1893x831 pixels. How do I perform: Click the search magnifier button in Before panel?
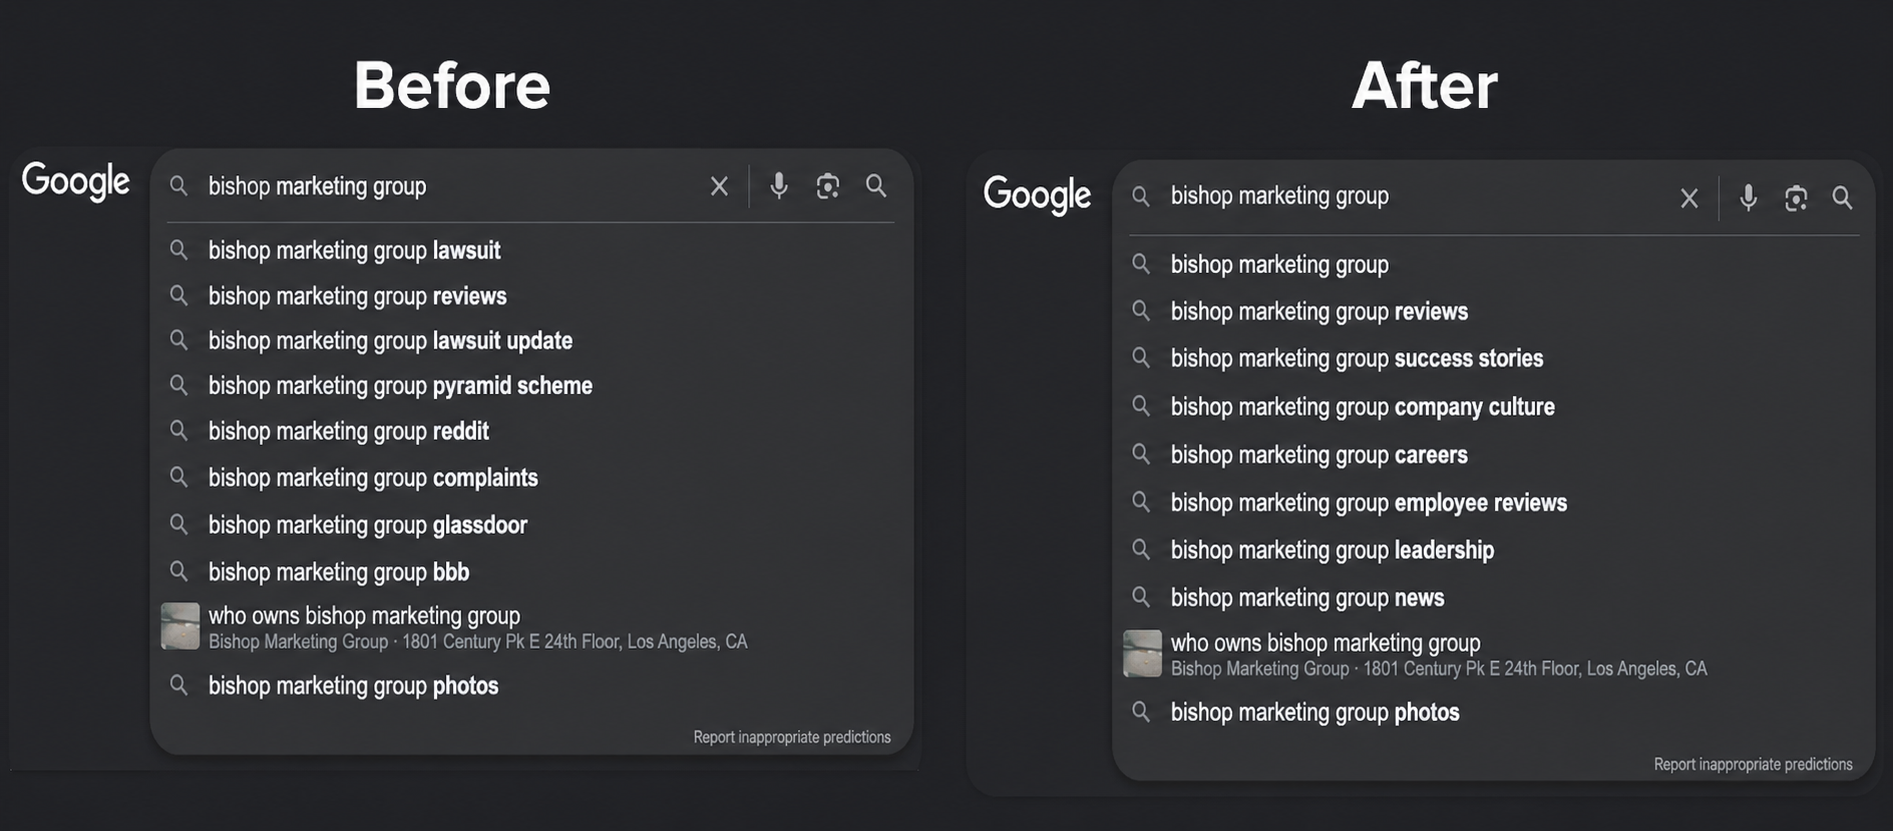point(876,186)
